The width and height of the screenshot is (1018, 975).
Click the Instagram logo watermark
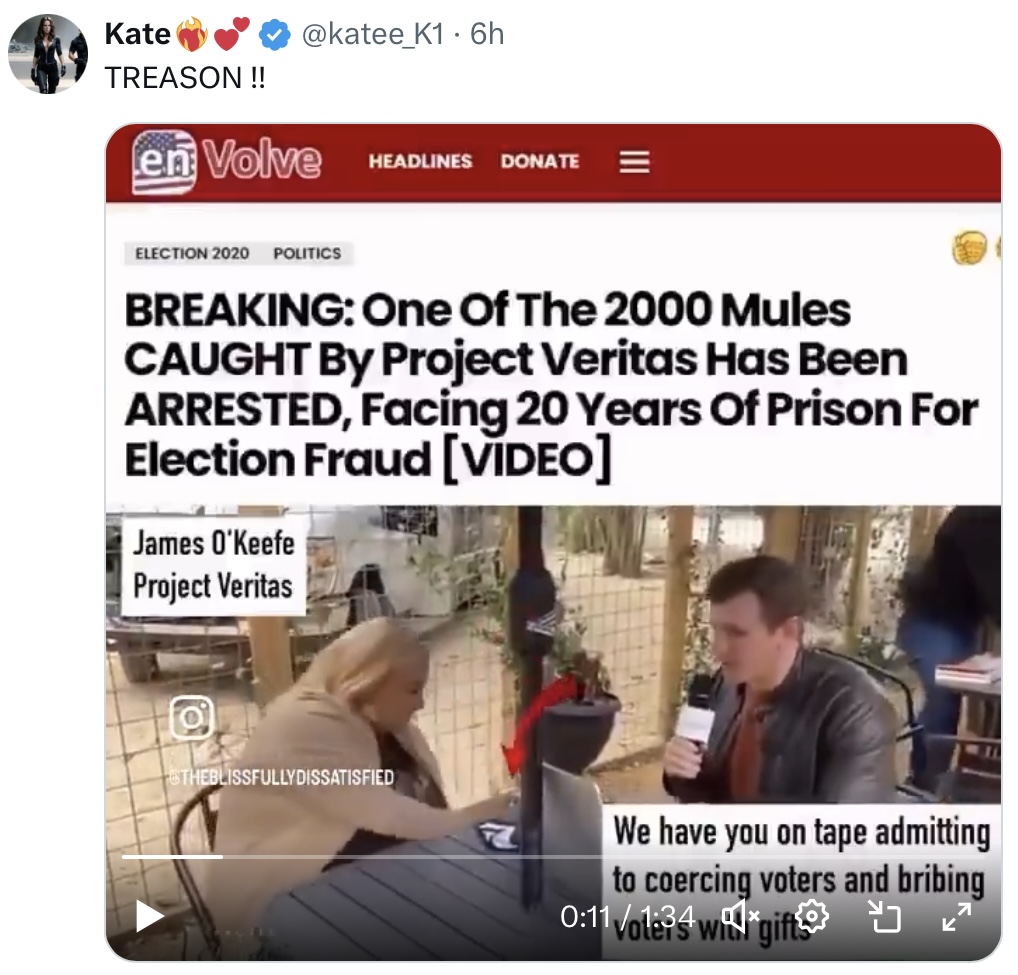[191, 717]
